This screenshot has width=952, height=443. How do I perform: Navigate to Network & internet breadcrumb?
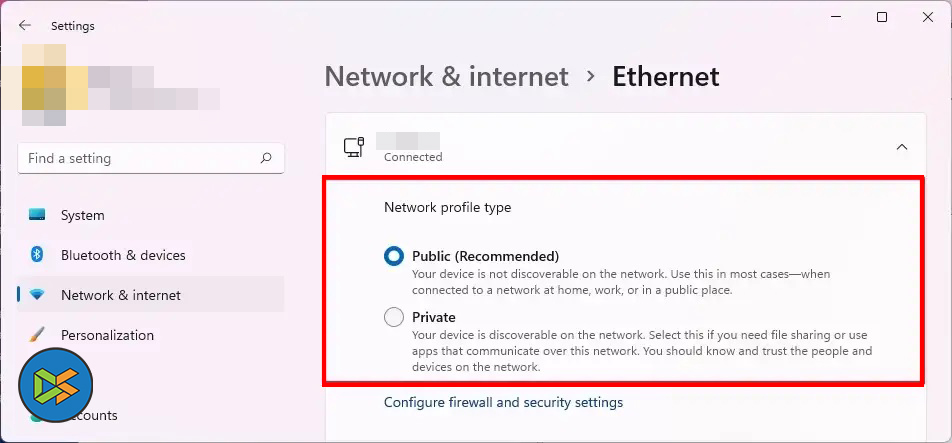click(x=446, y=76)
